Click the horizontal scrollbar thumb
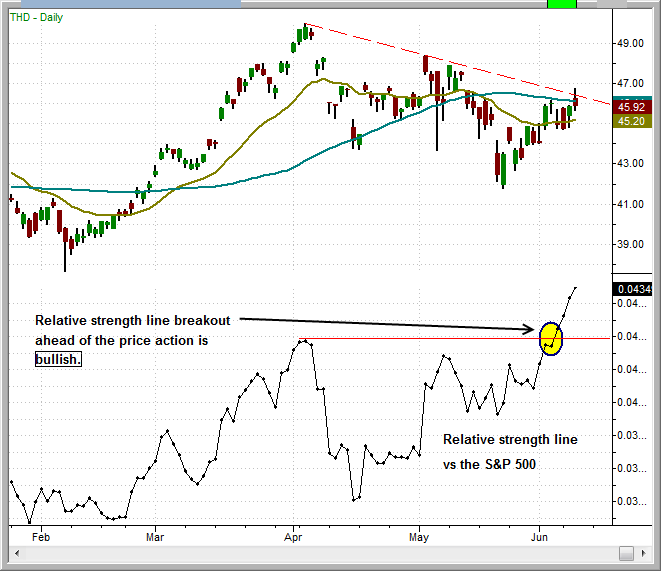661x571 pixels. click(x=626, y=553)
